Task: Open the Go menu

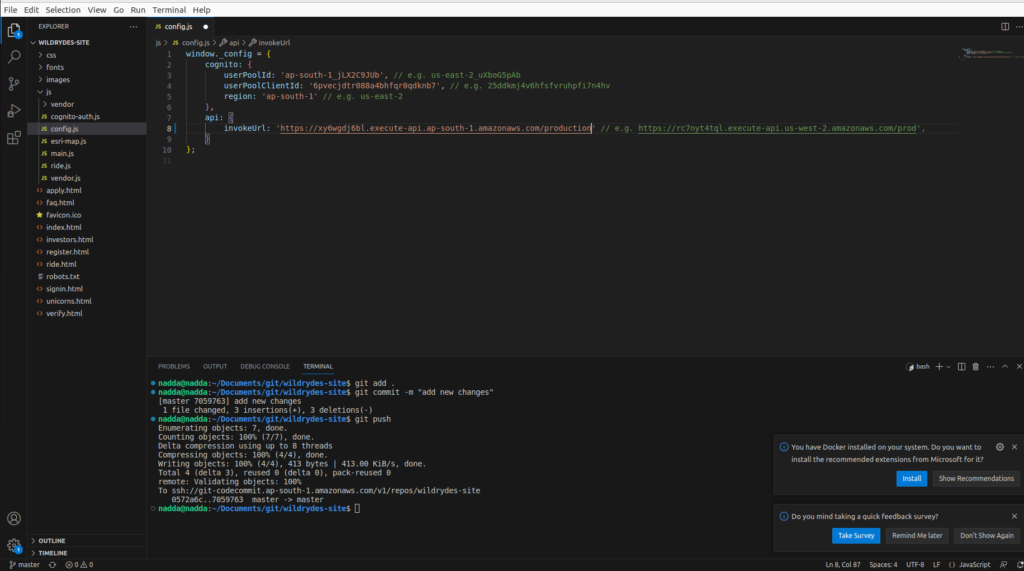Action: [x=118, y=10]
